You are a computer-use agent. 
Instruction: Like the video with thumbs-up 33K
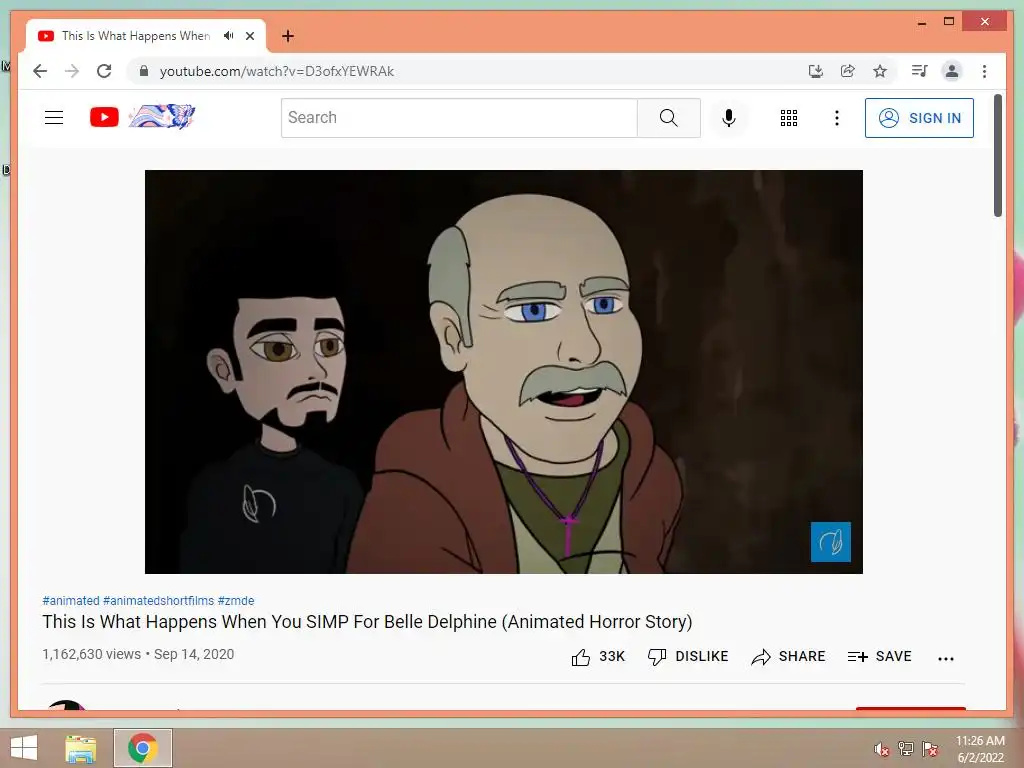tap(598, 657)
